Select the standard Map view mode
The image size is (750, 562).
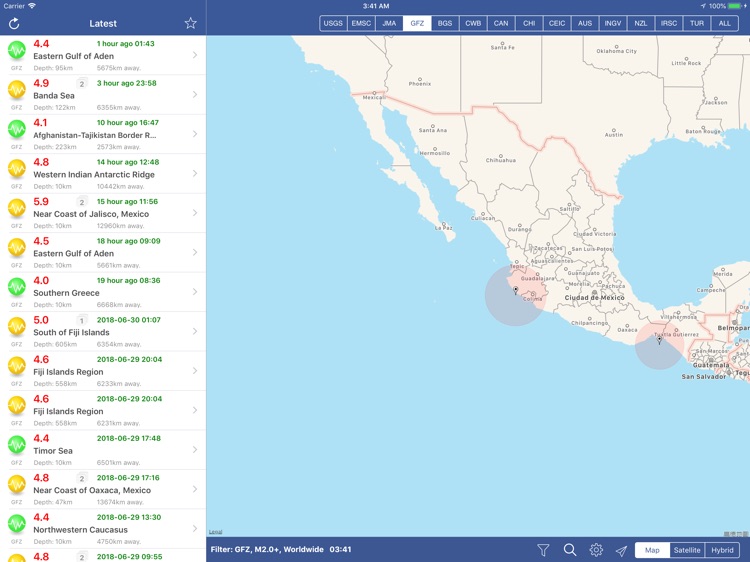652,550
